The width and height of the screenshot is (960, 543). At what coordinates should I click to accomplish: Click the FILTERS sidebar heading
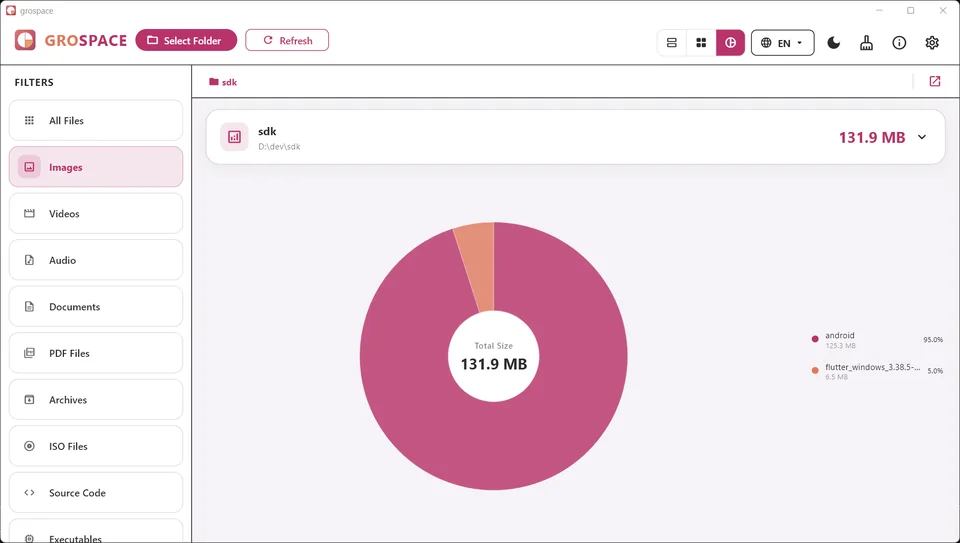click(x=34, y=82)
